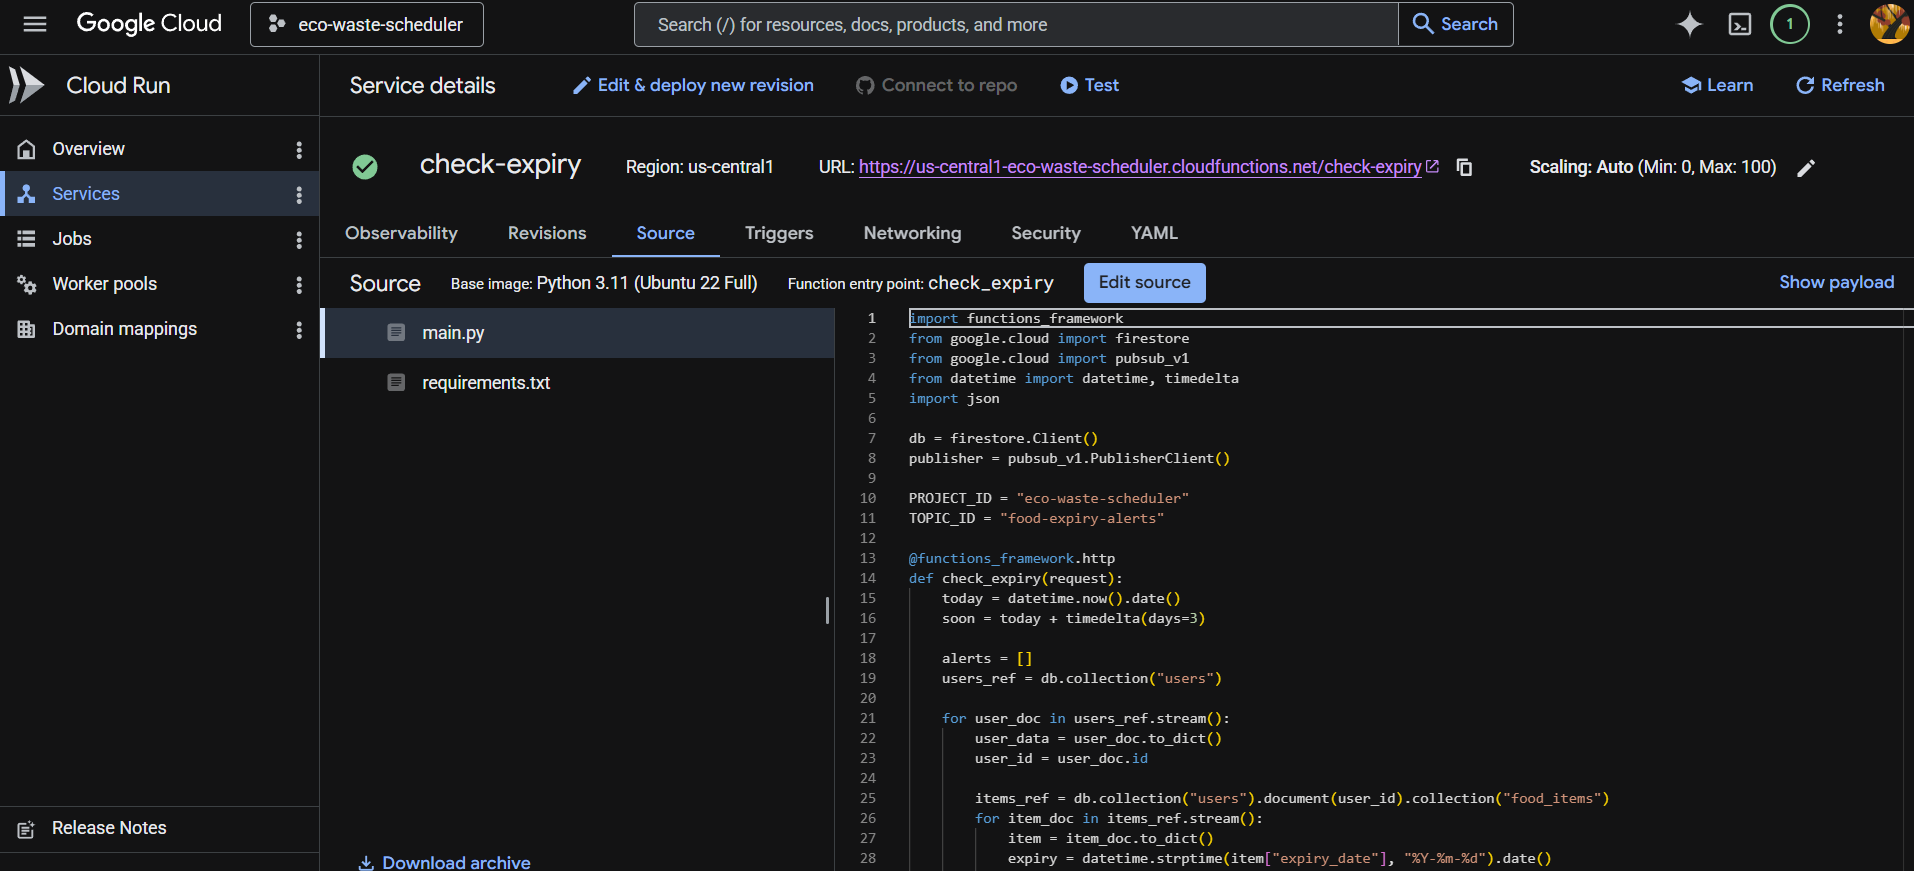Focus the resources search input field
Image resolution: width=1914 pixels, height=871 pixels.
pyautogui.click(x=1015, y=24)
